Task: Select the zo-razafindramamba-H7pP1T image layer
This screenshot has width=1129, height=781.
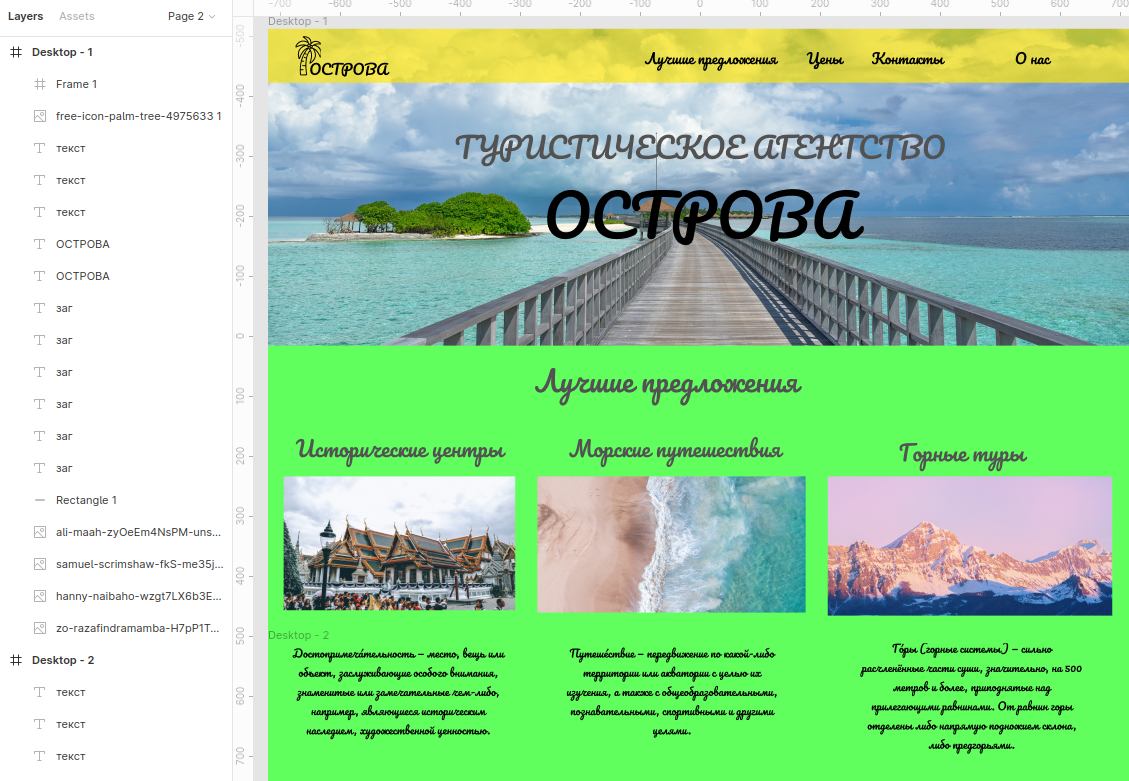Action: (x=116, y=628)
